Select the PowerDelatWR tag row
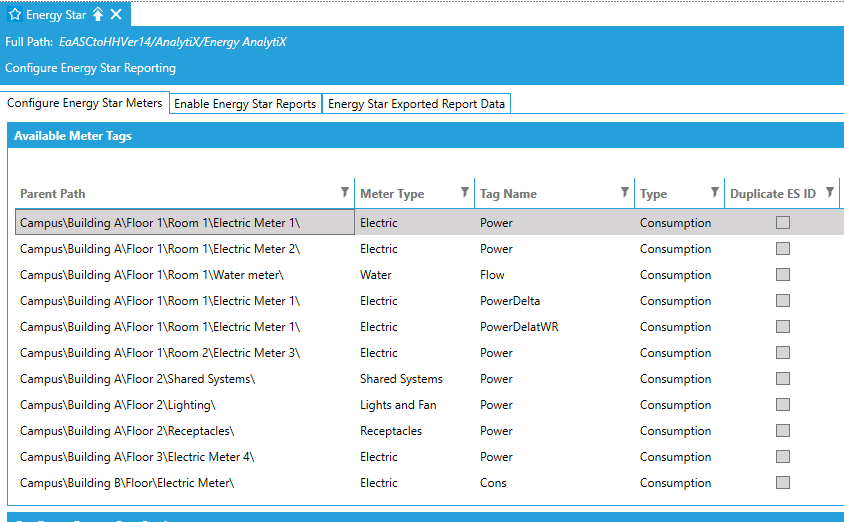The image size is (844, 522). pyautogui.click(x=519, y=327)
